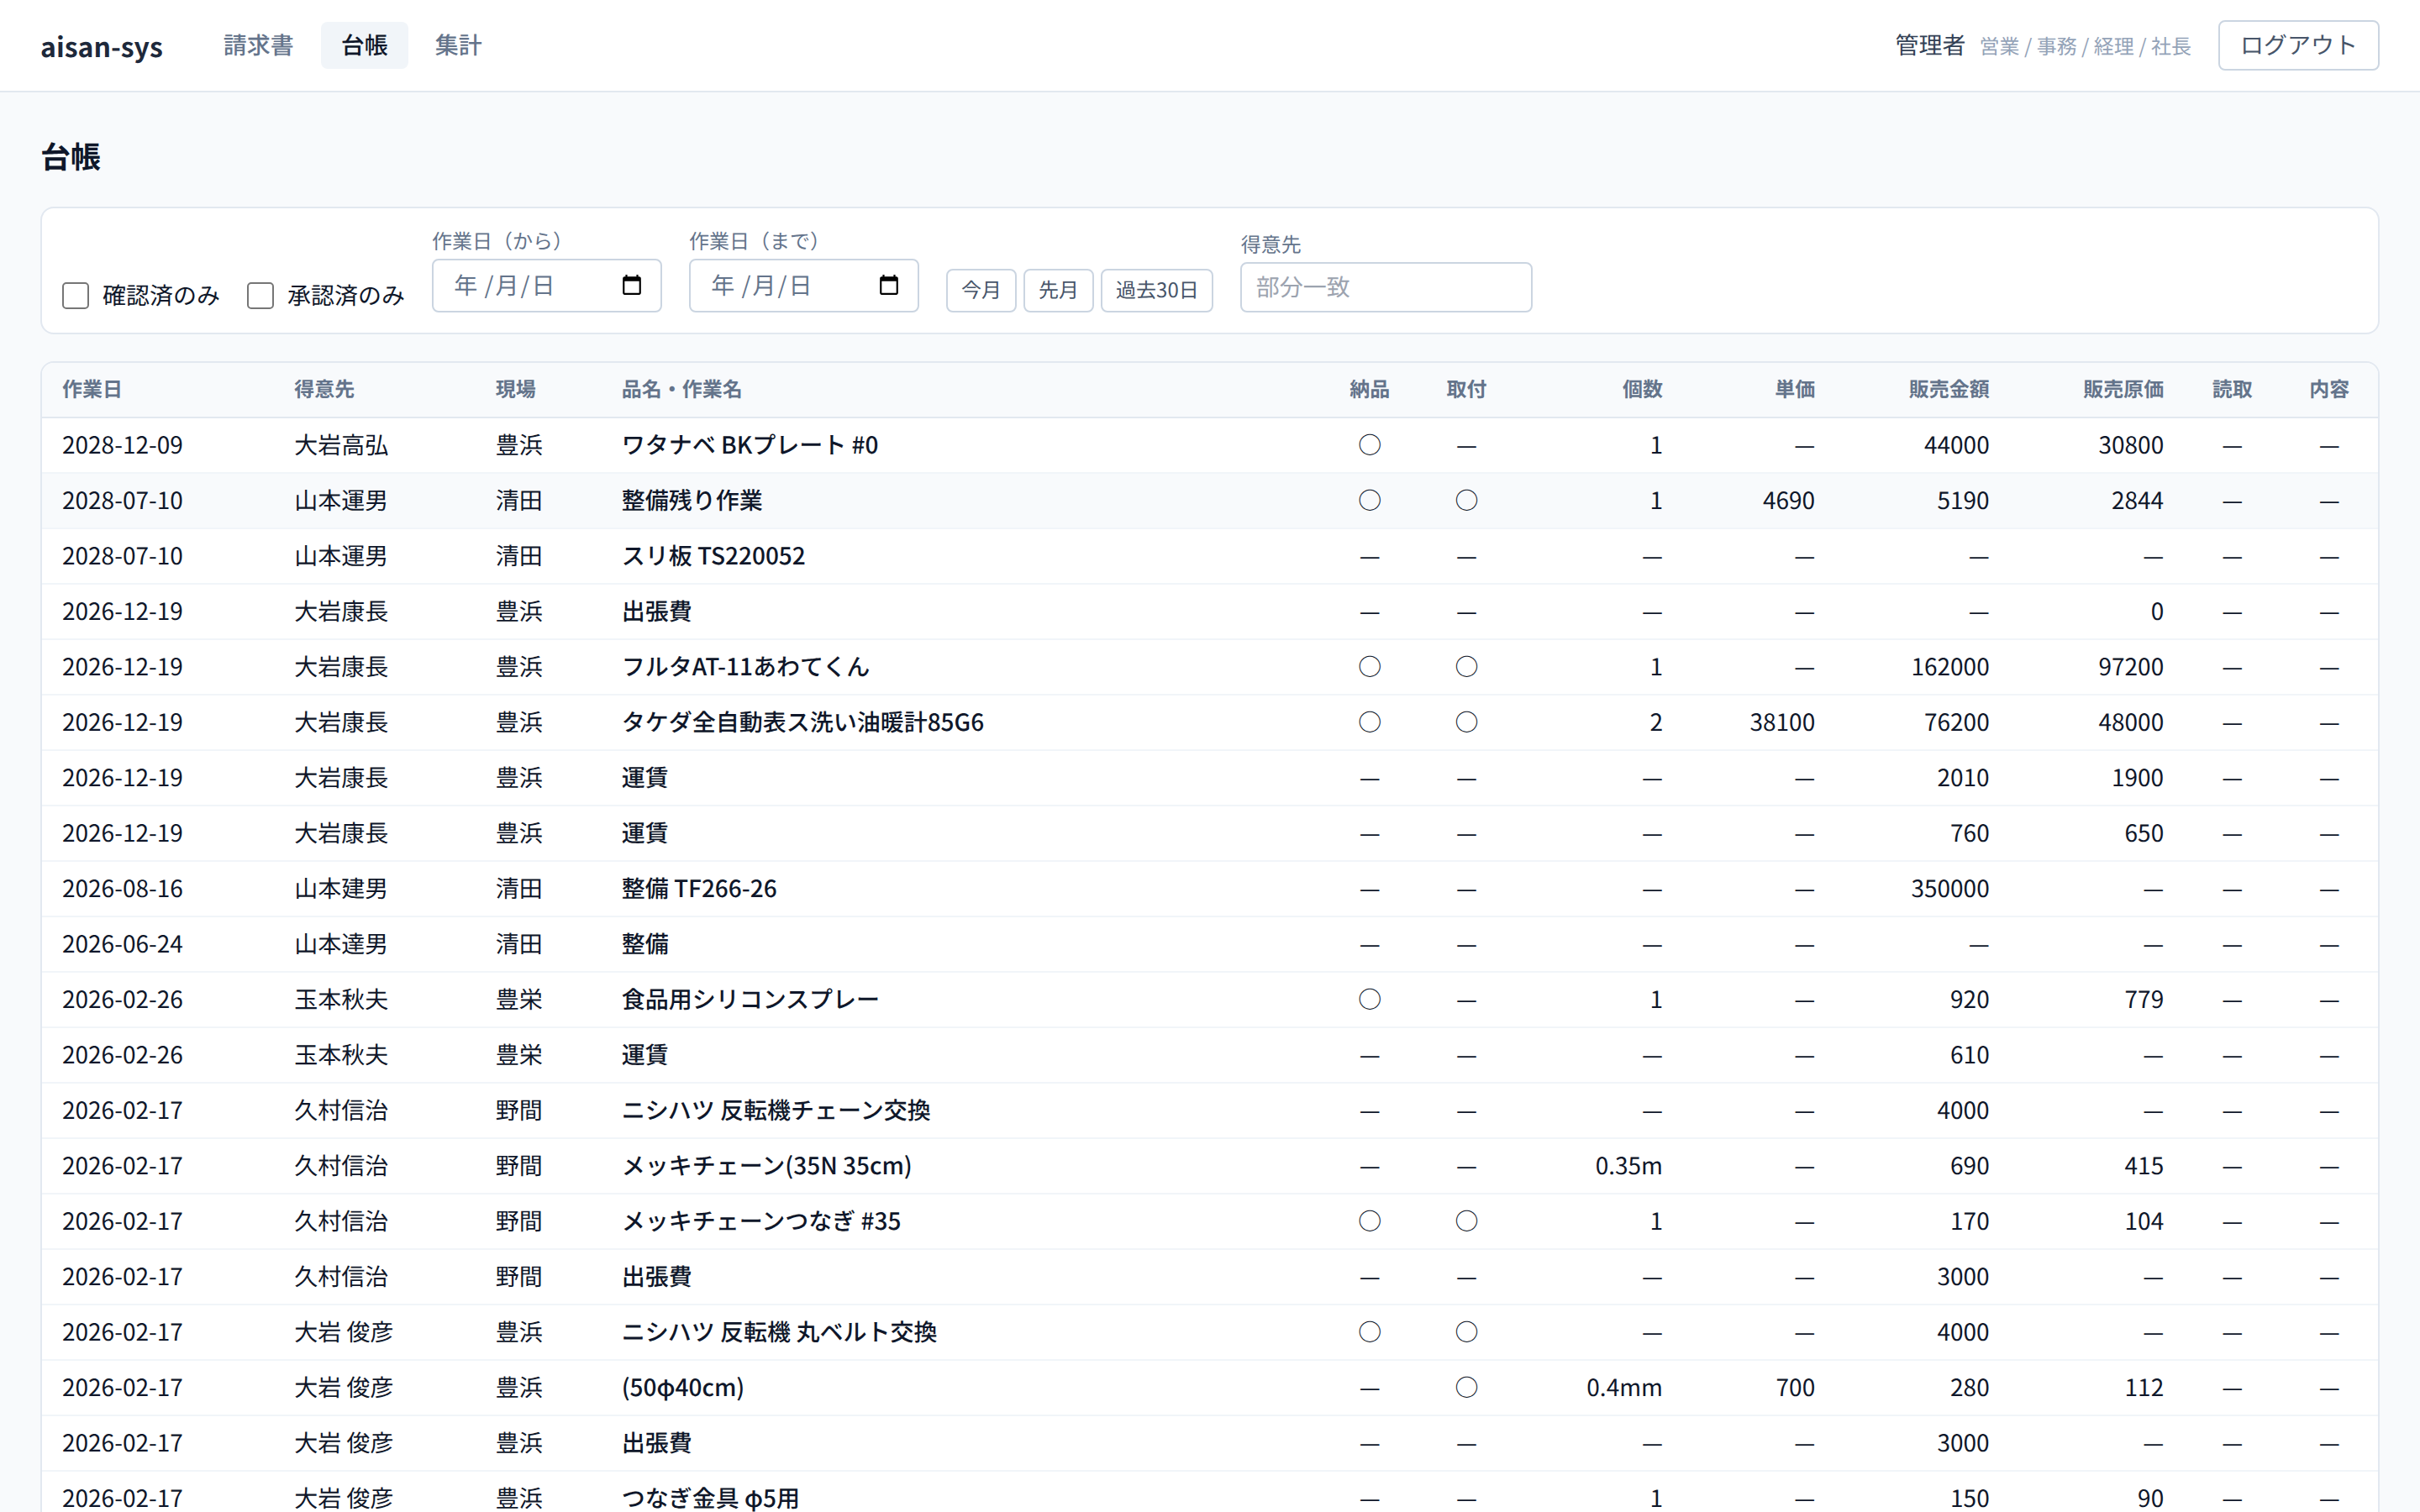The width and height of the screenshot is (2420, 1512).
Task: Apply 過去30日 date filter
Action: coord(1156,290)
